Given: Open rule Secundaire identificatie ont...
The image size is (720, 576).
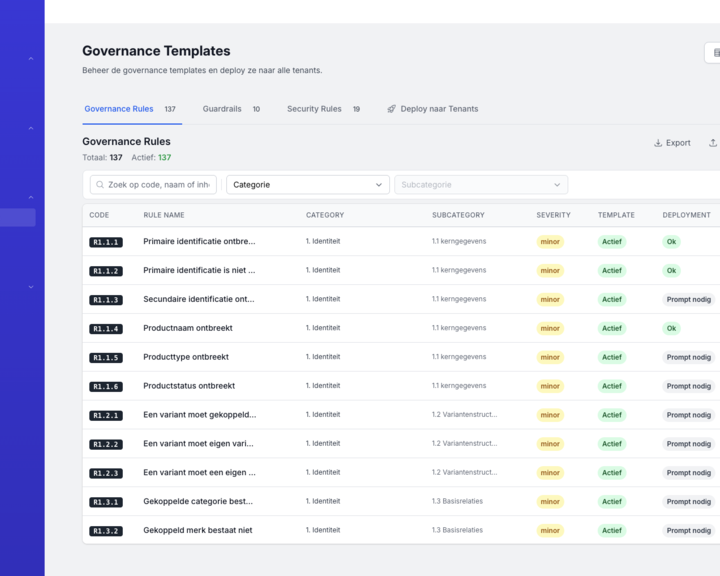Looking at the screenshot, I should pos(199,299).
